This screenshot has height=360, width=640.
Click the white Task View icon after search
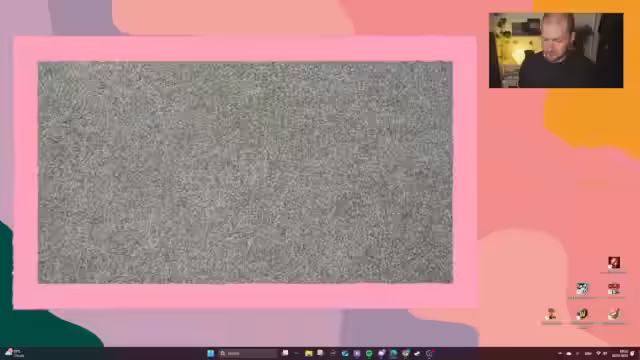285,353
